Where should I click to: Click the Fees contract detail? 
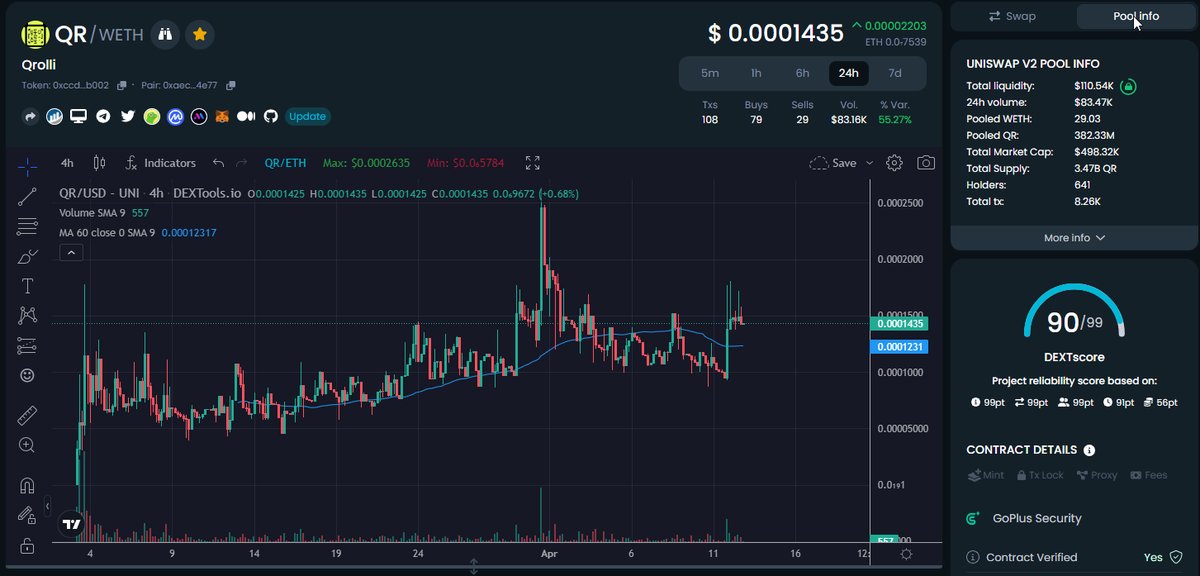click(x=1148, y=475)
